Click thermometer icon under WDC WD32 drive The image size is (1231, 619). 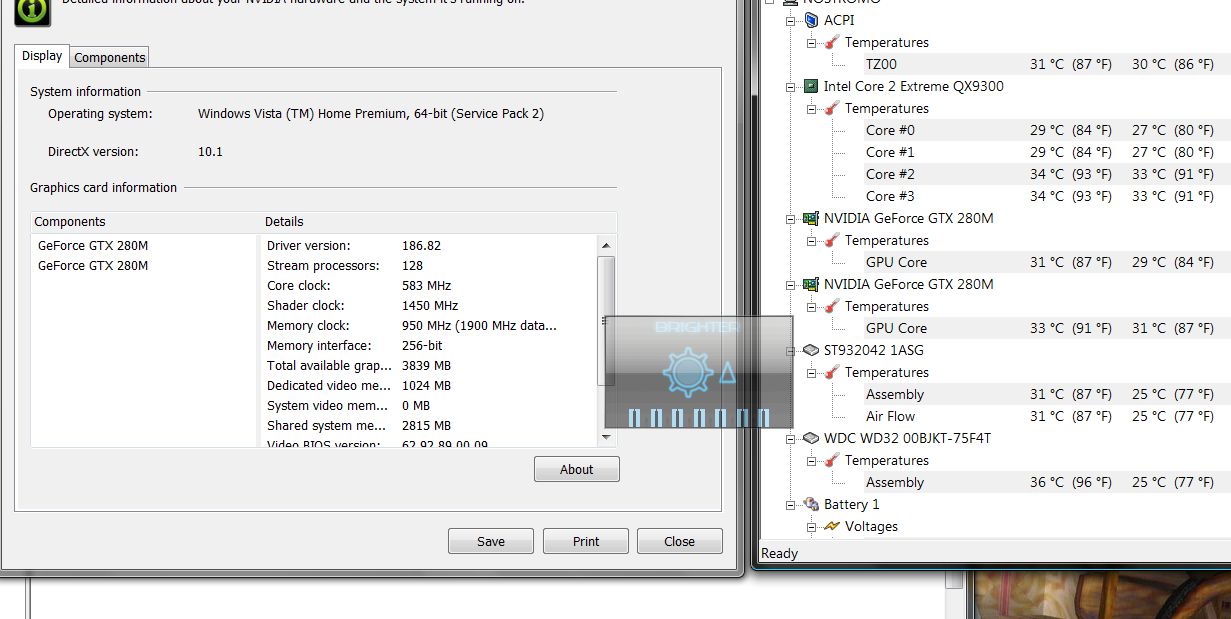(832, 460)
